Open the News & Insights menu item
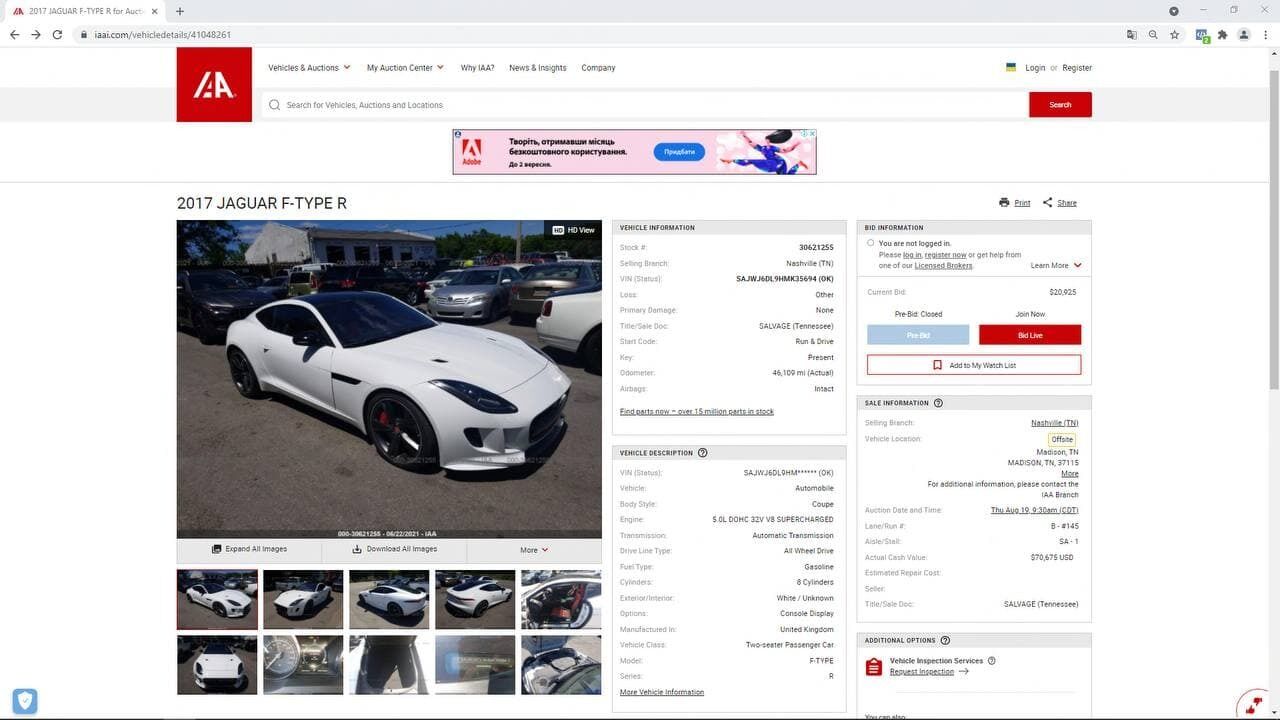Screen dimensions: 1280x720 (537, 68)
